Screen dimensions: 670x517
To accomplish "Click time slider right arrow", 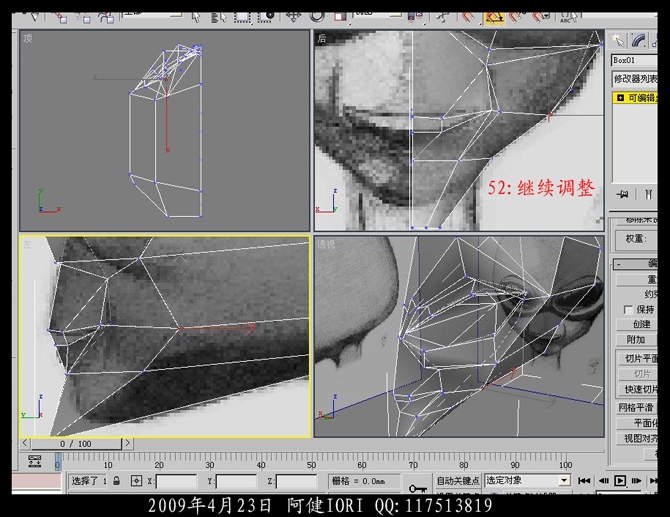I will coord(127,443).
